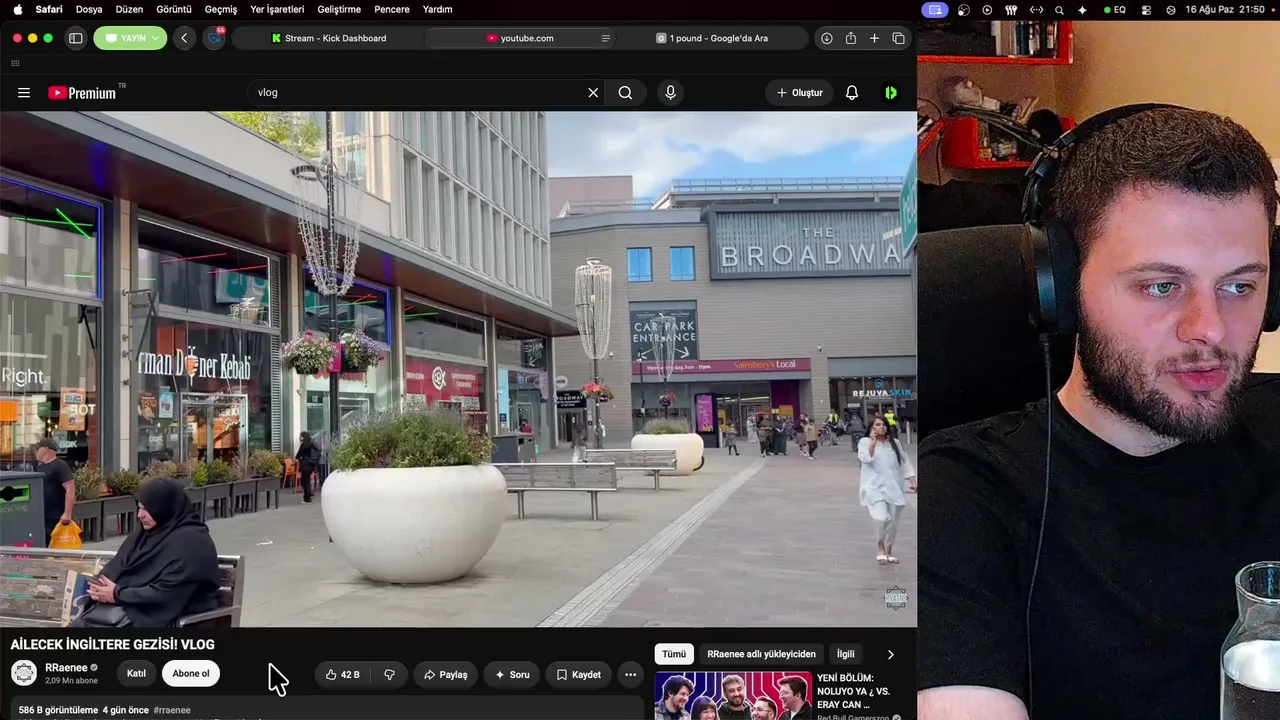Click the screen sharing menu bar icon
Image resolution: width=1280 pixels, height=720 pixels.
935,9
